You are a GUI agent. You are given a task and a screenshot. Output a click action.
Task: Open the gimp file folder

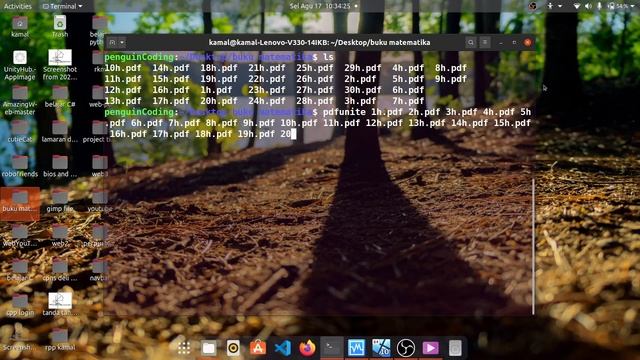(x=60, y=201)
